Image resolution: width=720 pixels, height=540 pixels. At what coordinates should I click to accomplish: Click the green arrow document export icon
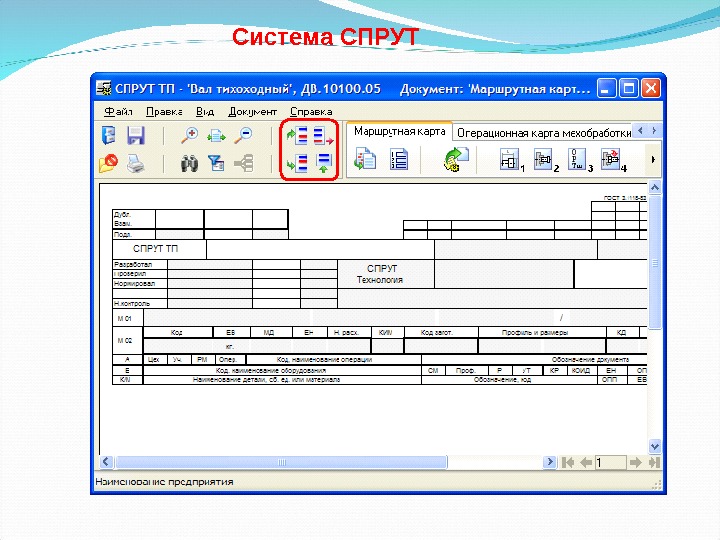[456, 159]
